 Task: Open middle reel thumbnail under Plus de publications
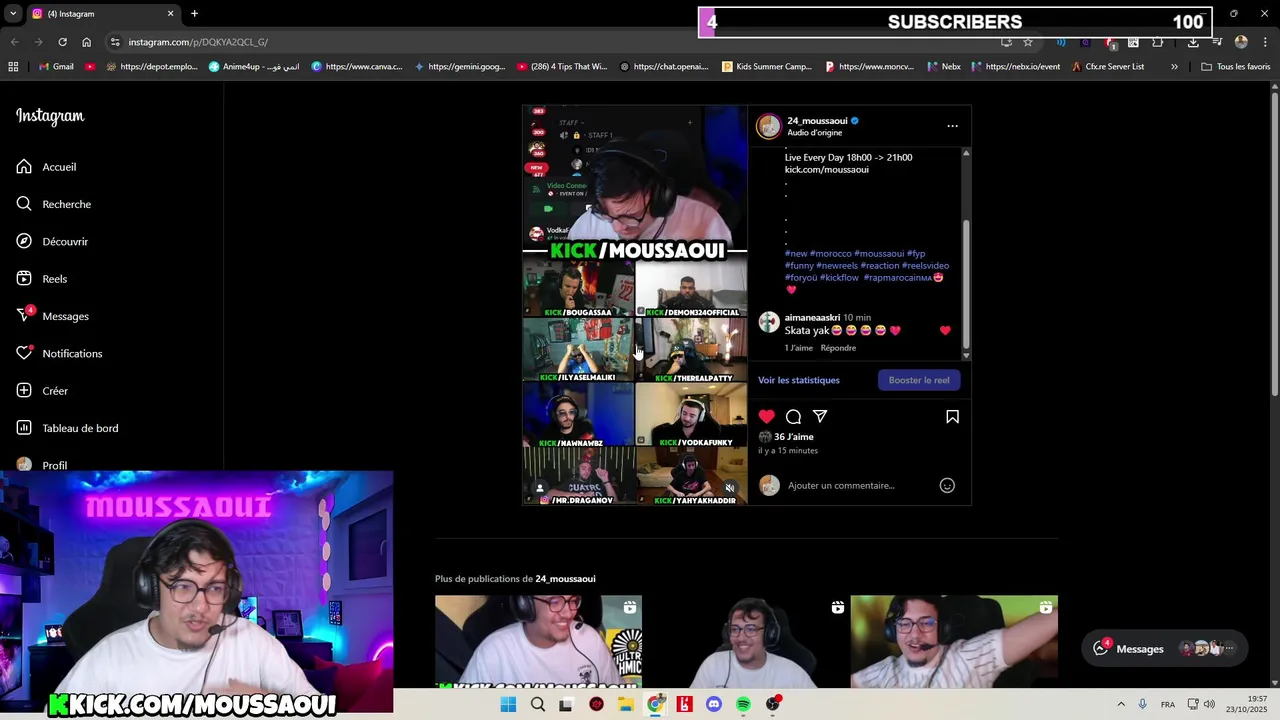coord(746,642)
